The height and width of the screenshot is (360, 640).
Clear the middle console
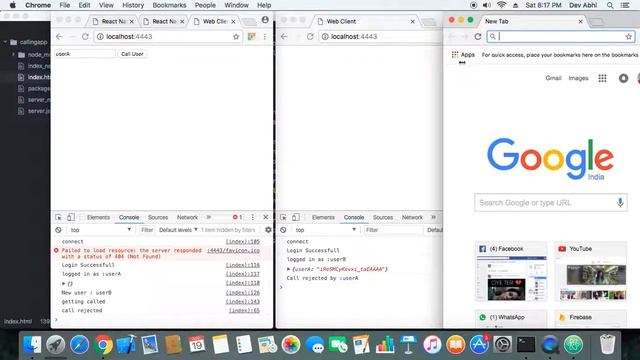pos(283,230)
